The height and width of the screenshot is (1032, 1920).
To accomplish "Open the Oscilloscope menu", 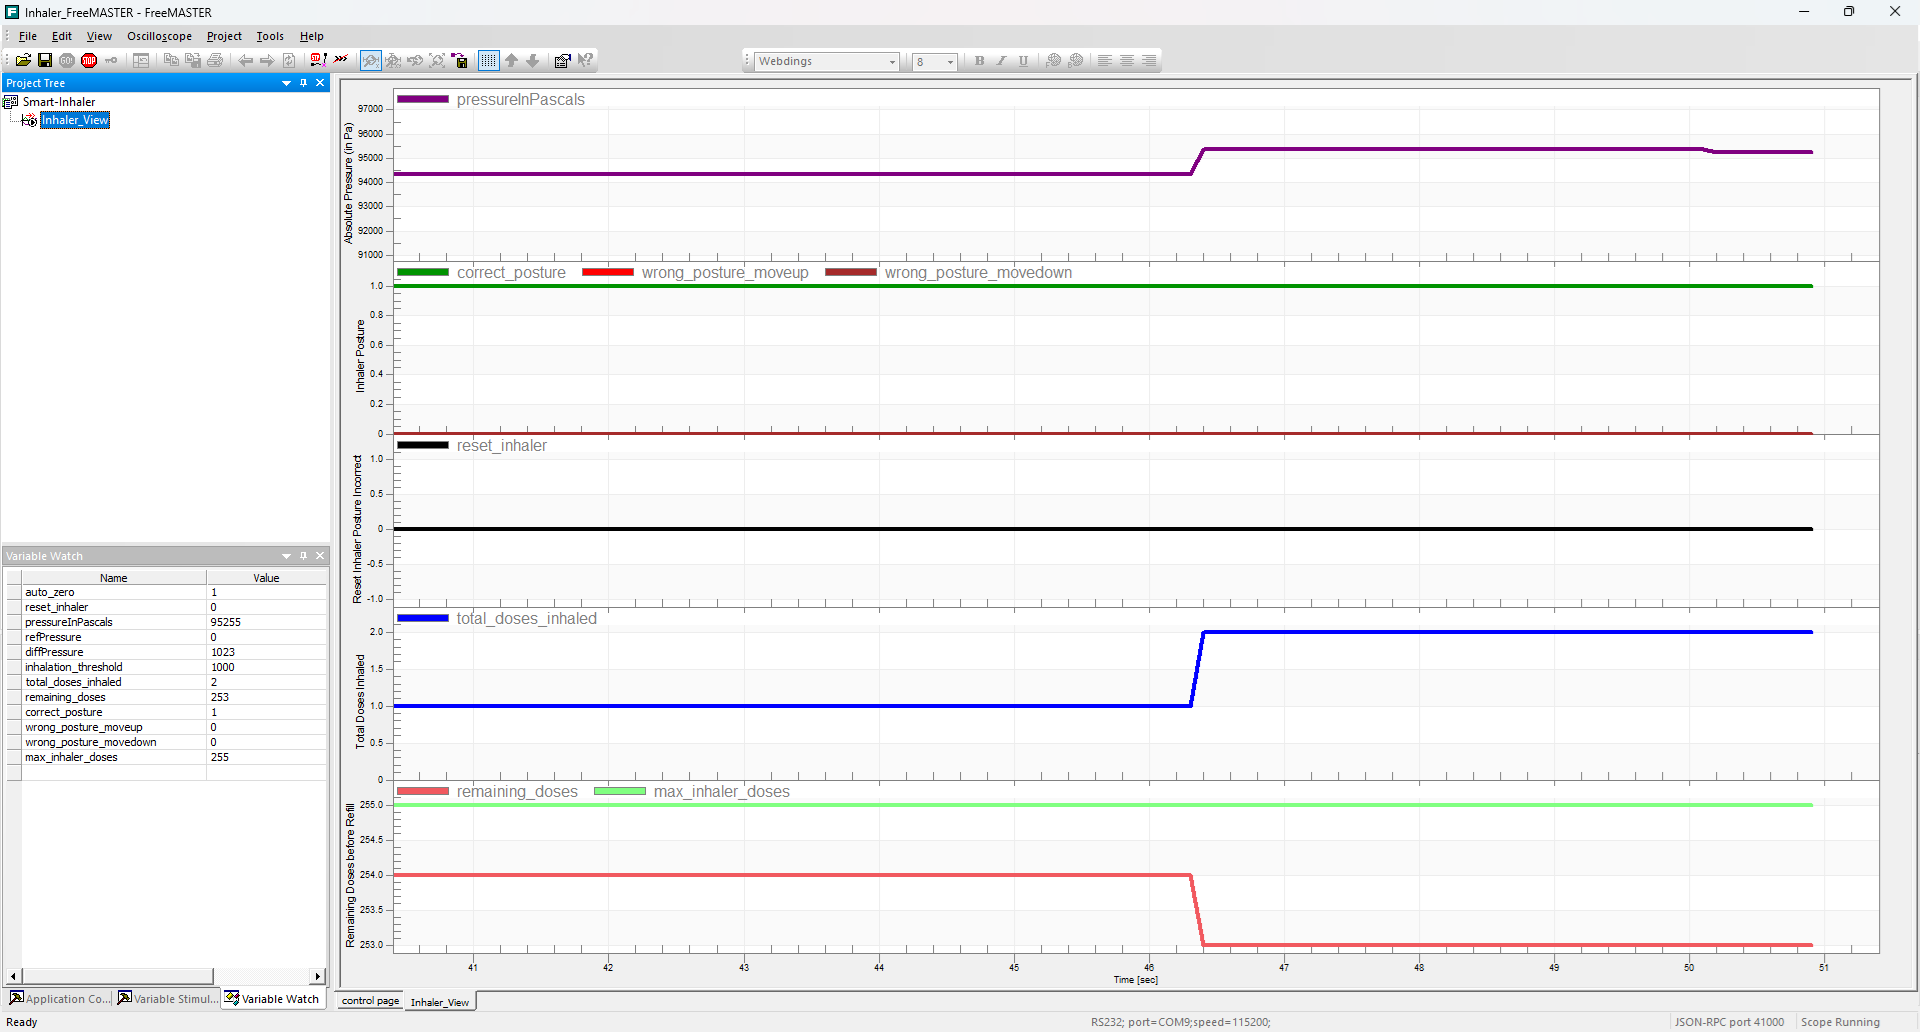I will 159,36.
